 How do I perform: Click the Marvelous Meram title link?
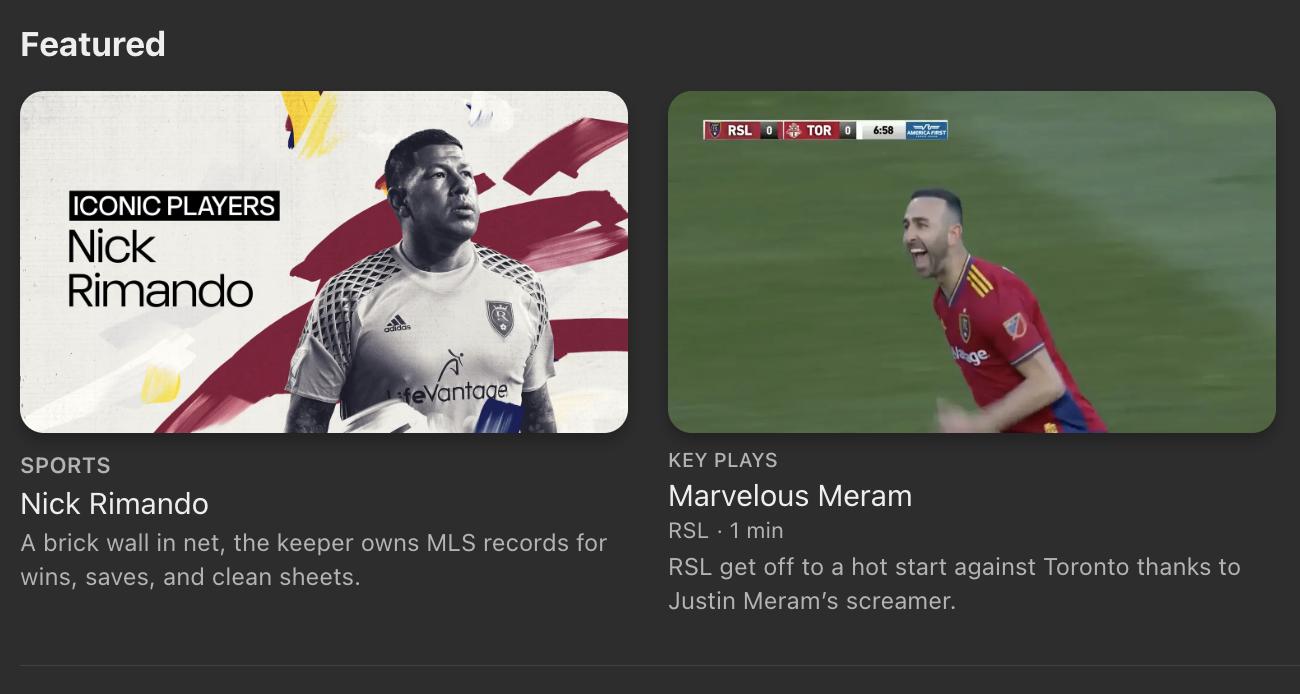pyautogui.click(x=791, y=496)
